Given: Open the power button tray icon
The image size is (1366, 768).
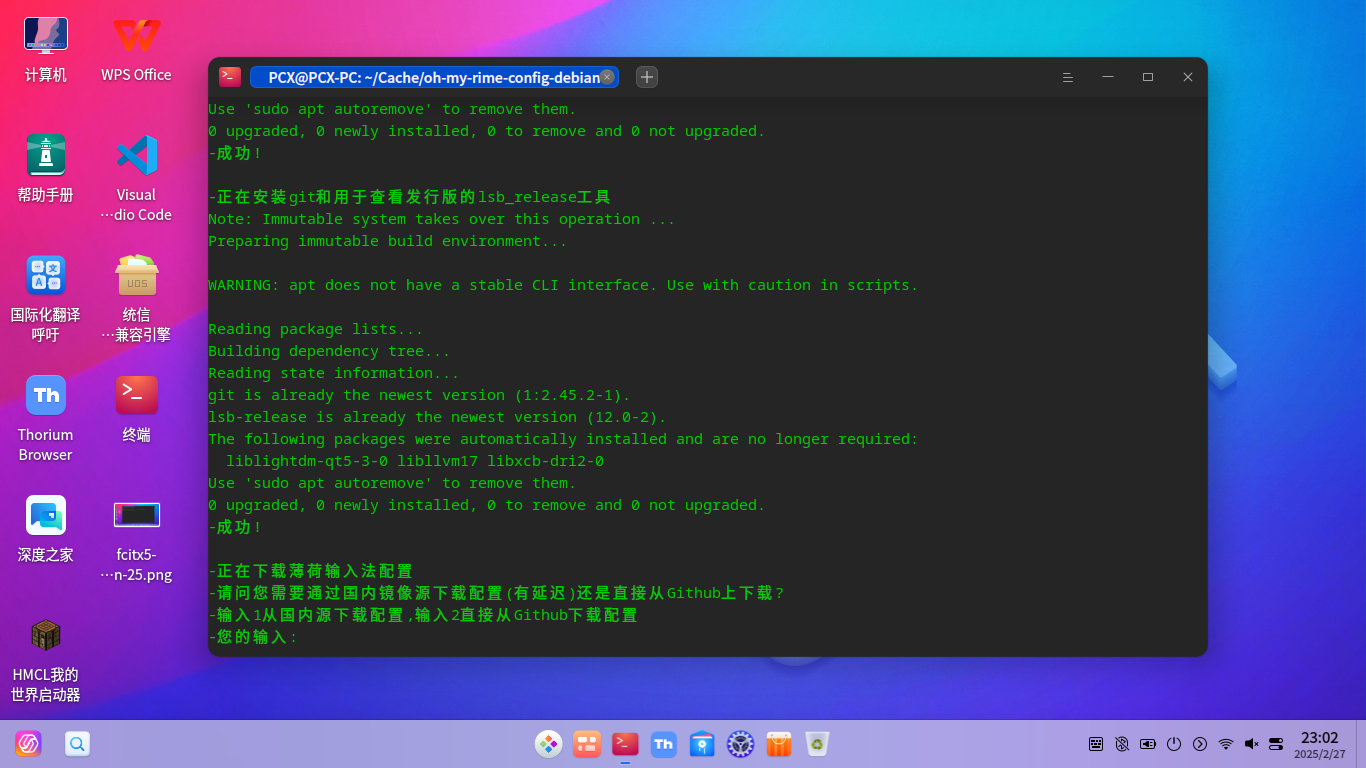Looking at the screenshot, I should (x=1174, y=744).
